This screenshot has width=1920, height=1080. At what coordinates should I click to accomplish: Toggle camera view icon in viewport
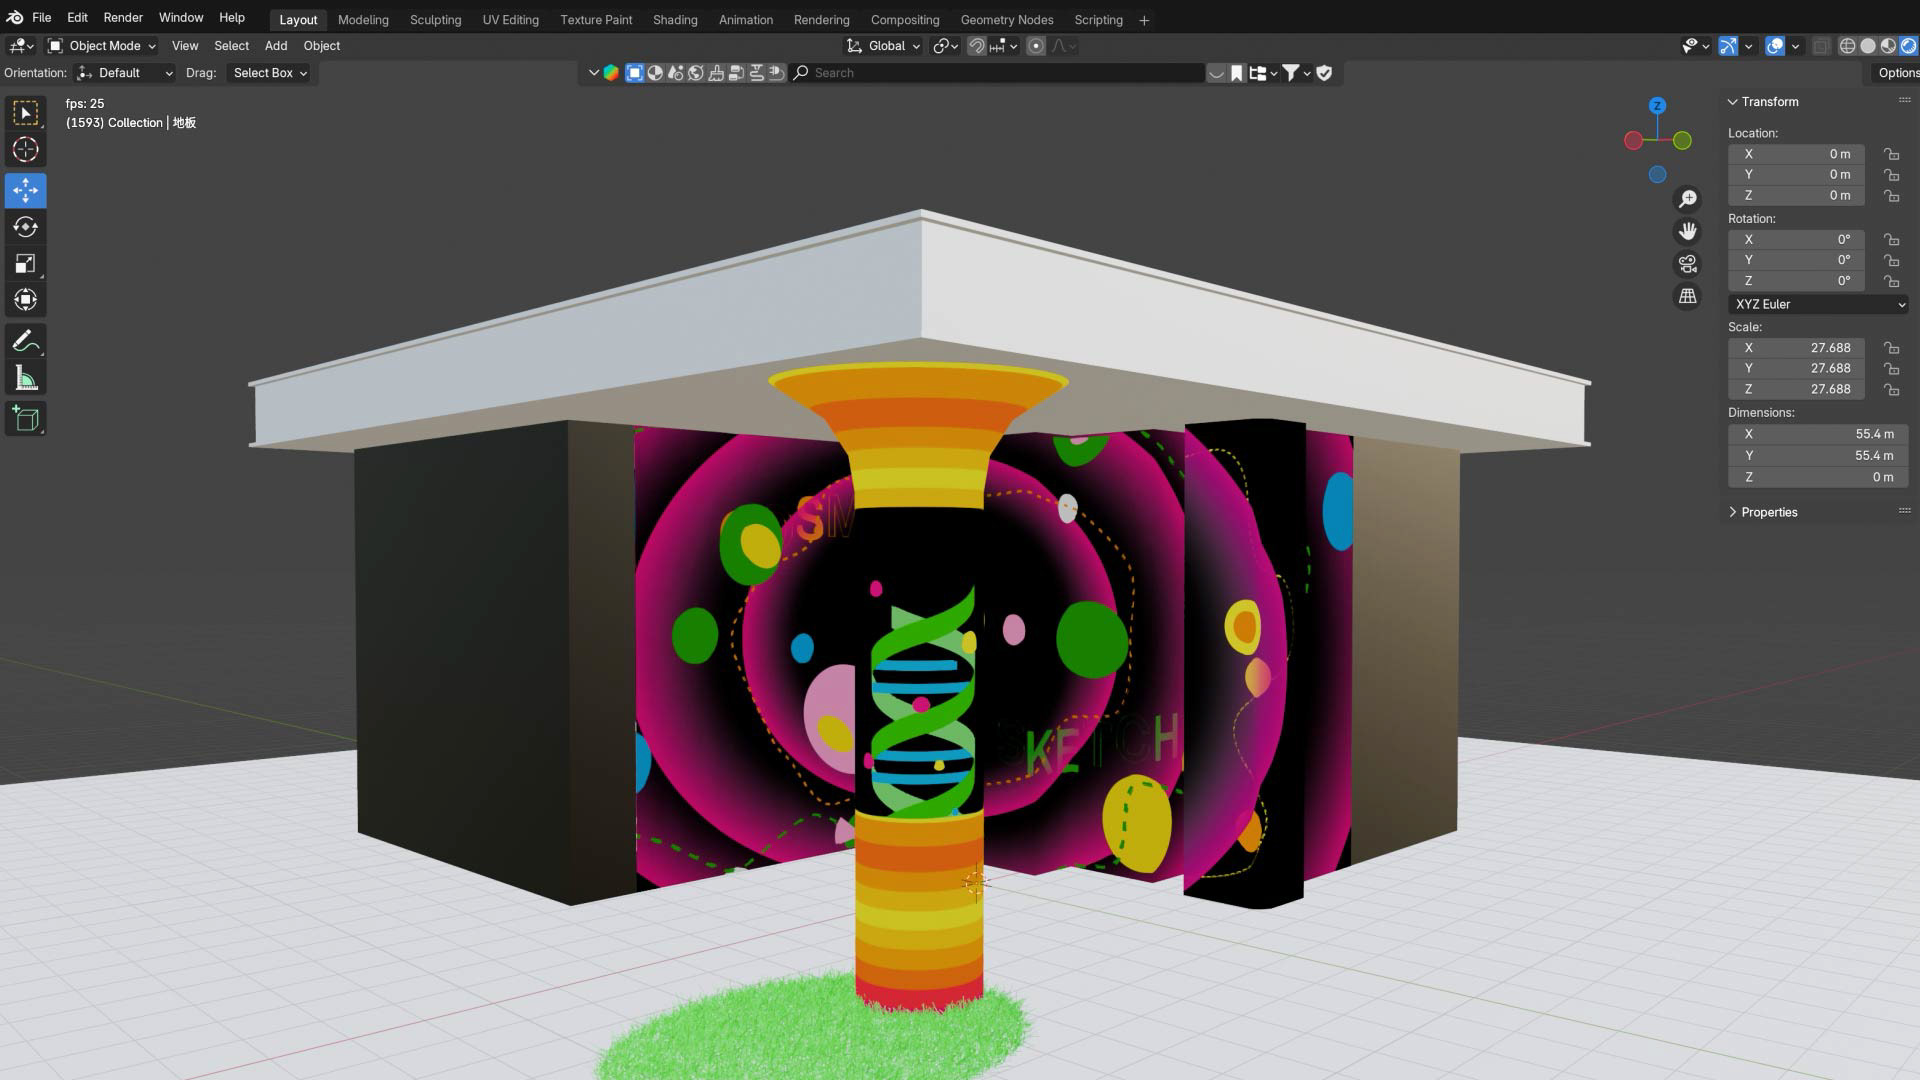pyautogui.click(x=1687, y=264)
